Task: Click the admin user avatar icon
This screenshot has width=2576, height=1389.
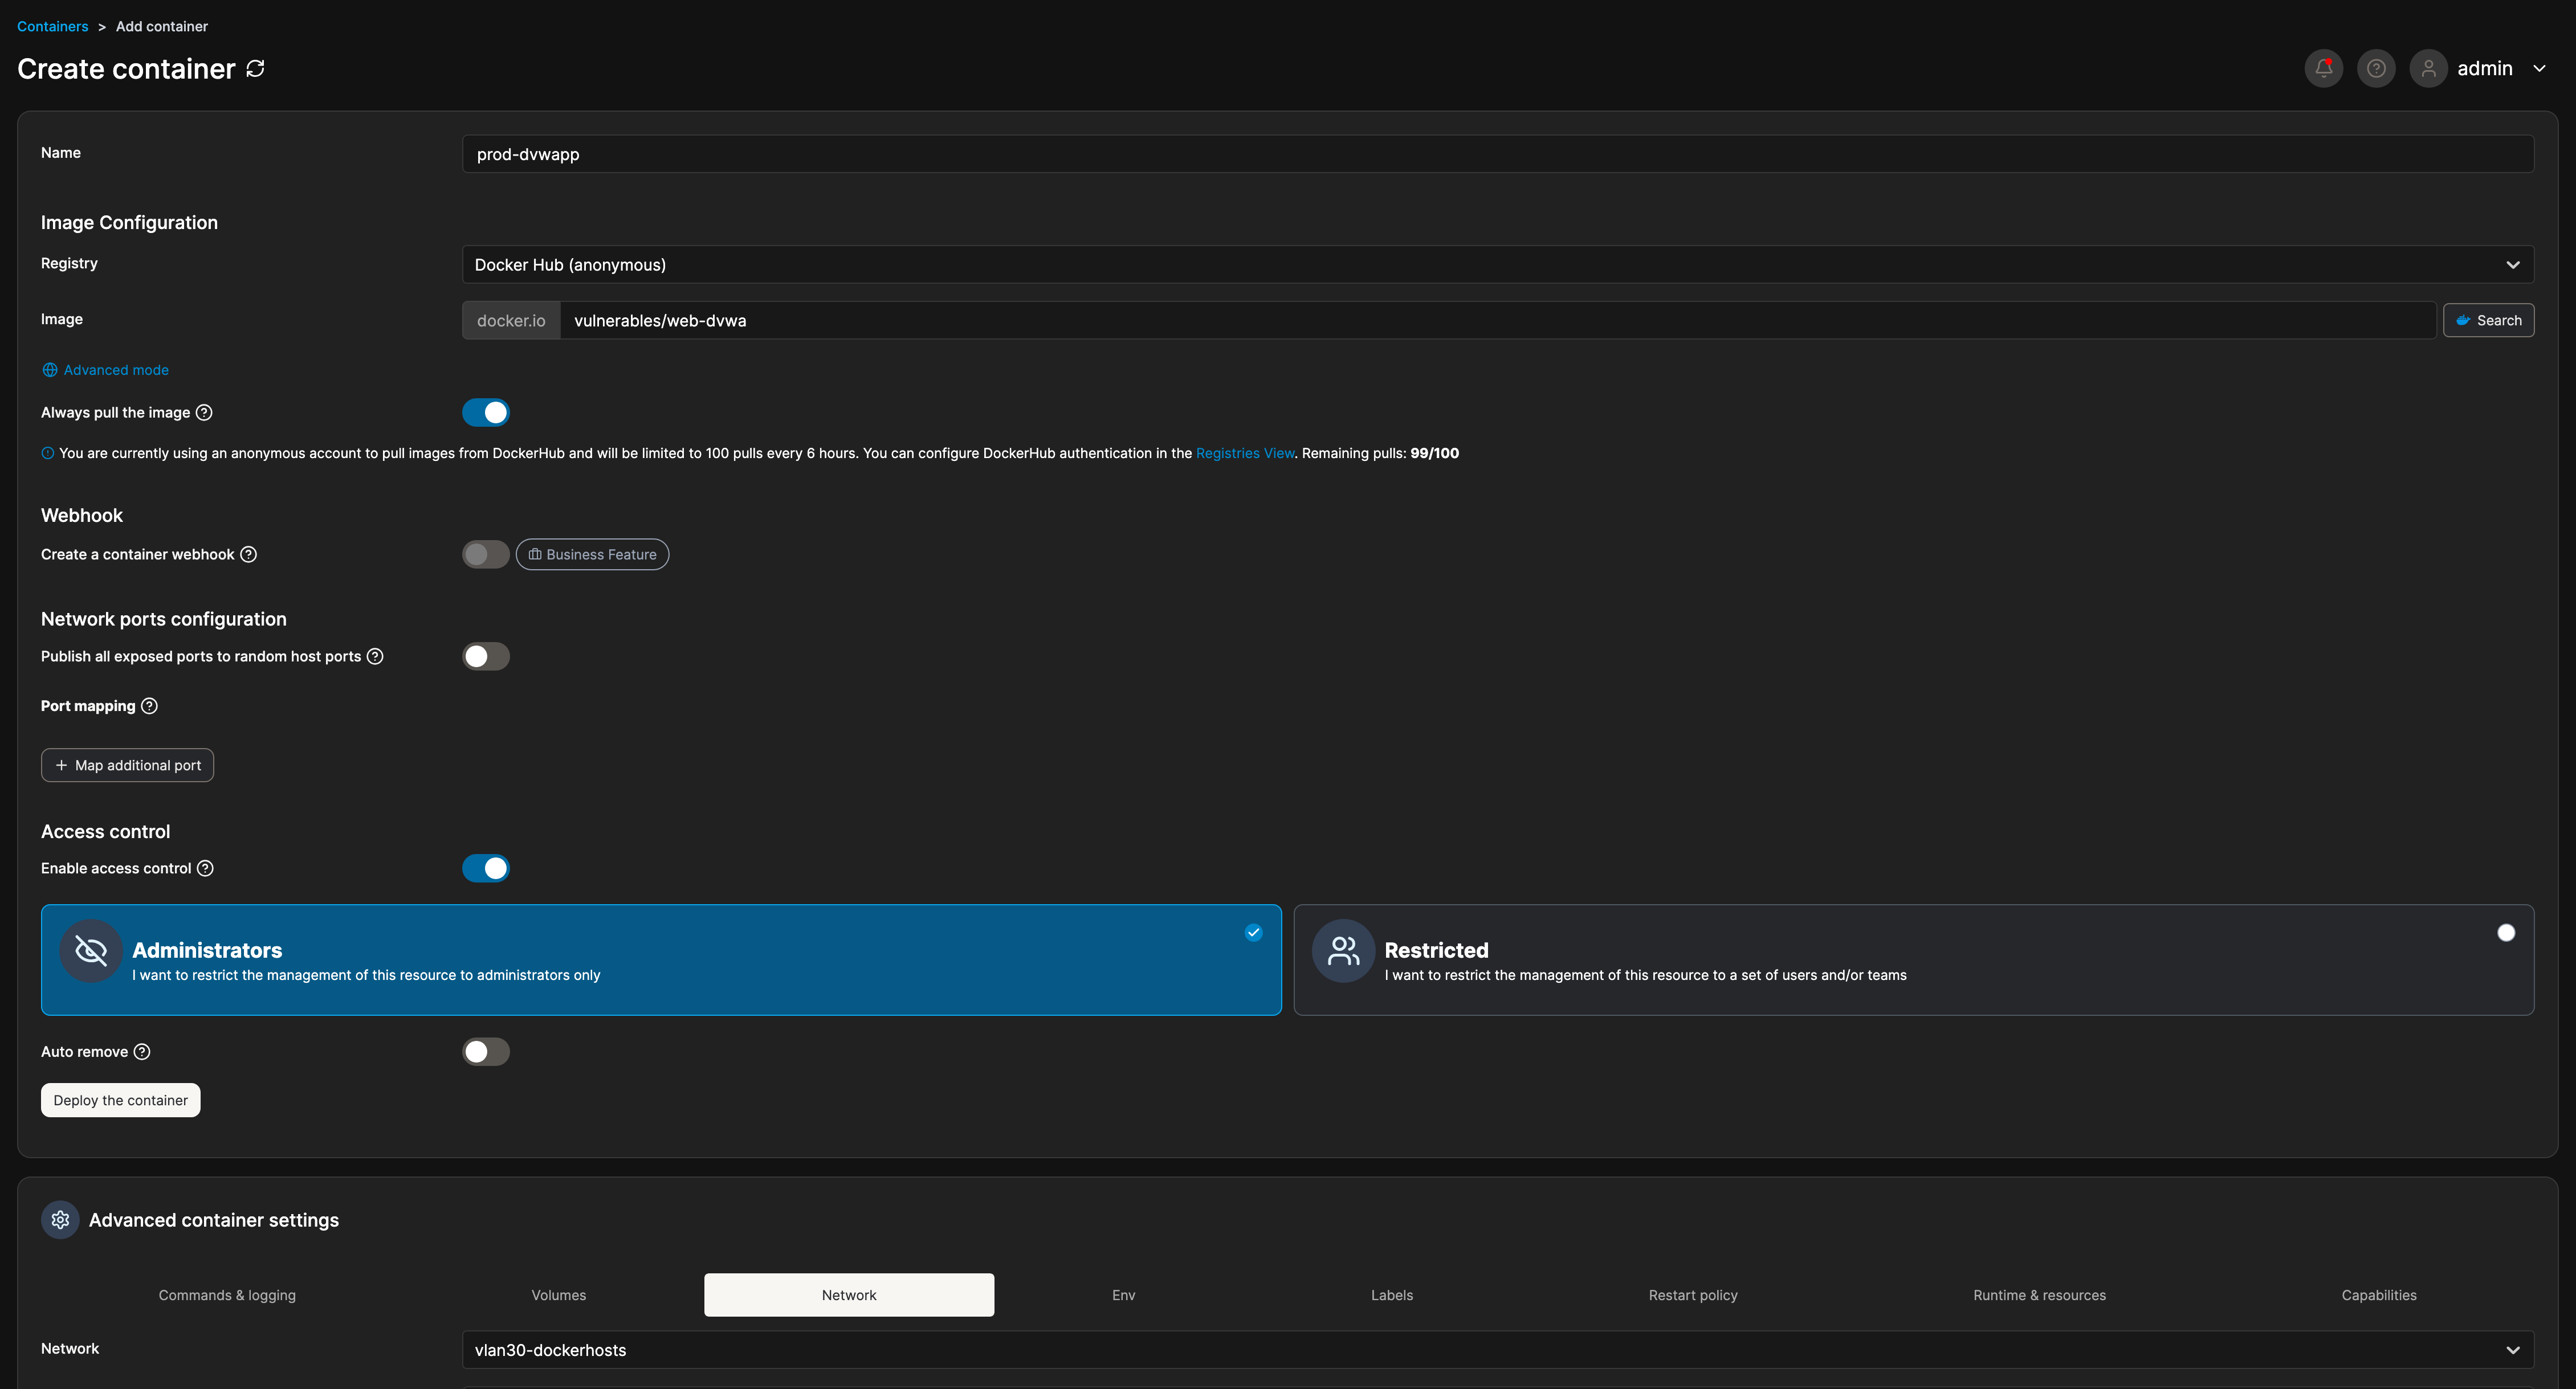Action: tap(2428, 69)
